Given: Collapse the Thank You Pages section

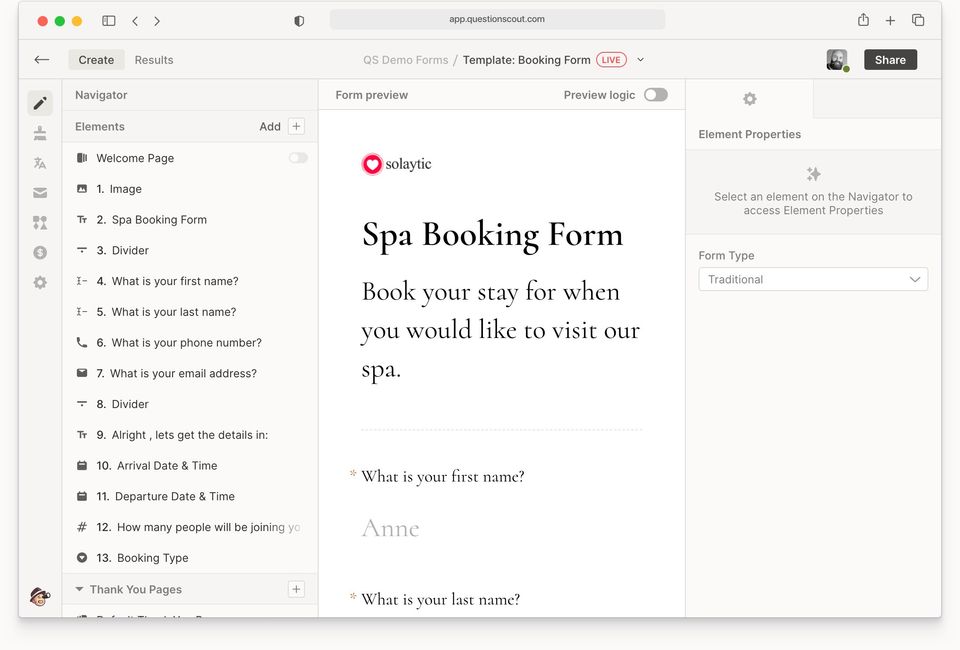Looking at the screenshot, I should (79, 589).
